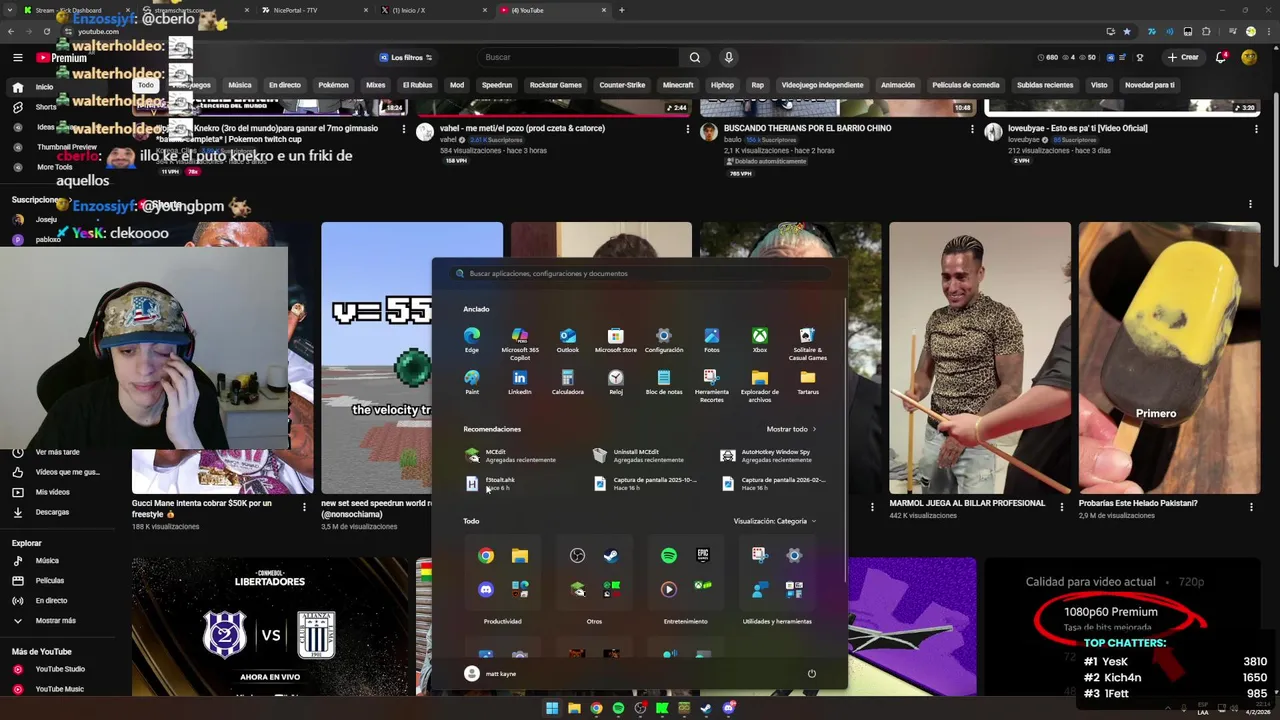Open Helado Pakistani short thumbnail

coord(1169,358)
